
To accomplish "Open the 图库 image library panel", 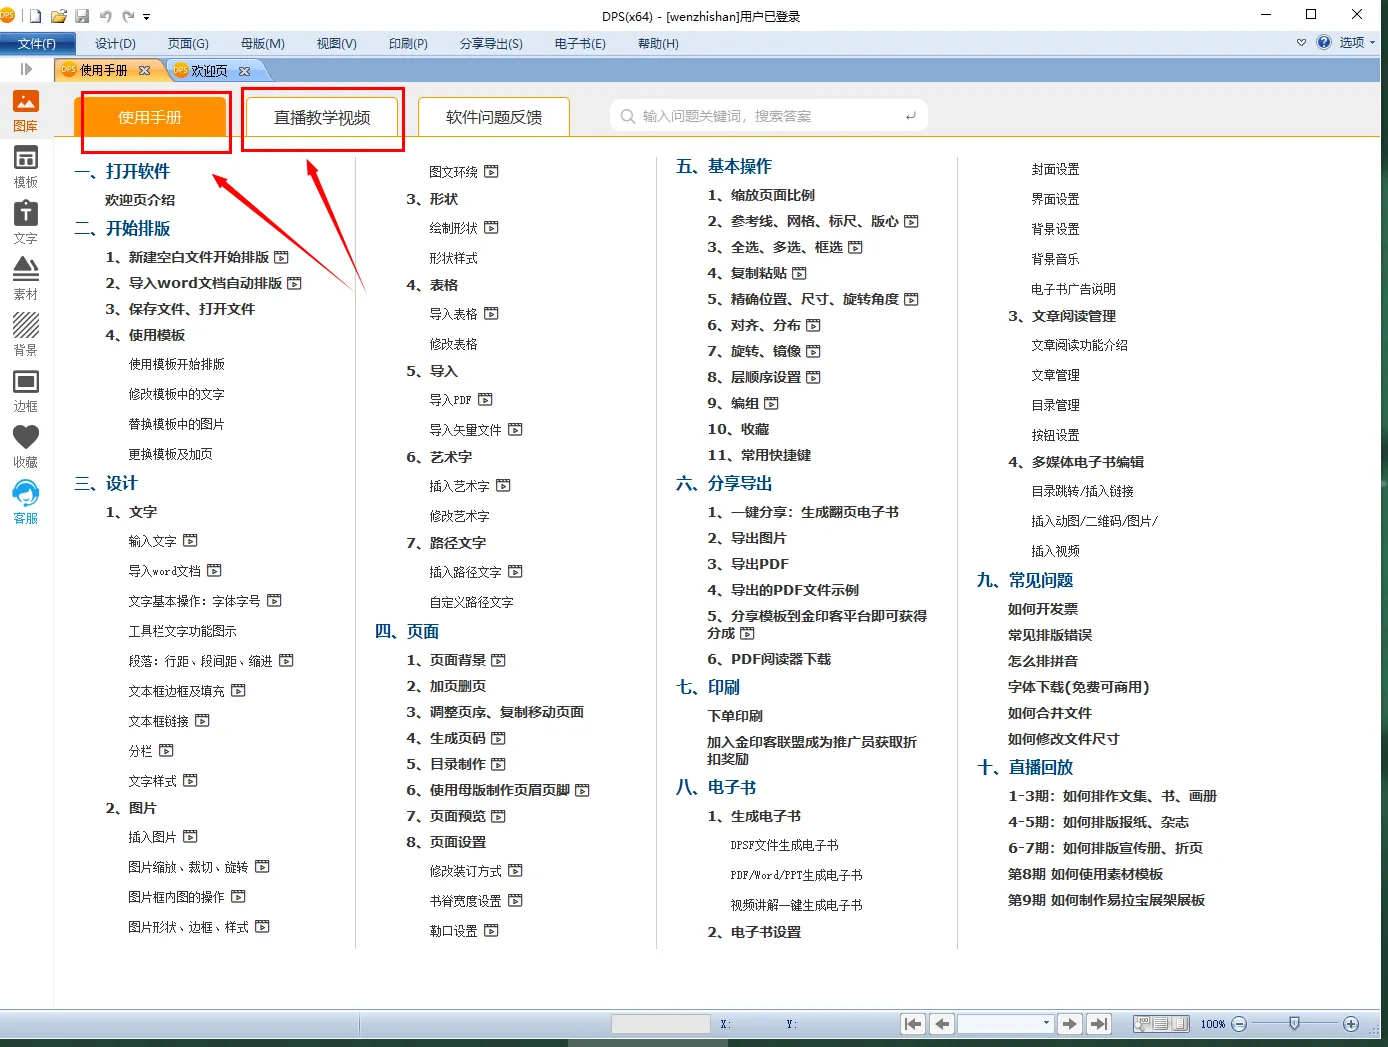I will (25, 110).
